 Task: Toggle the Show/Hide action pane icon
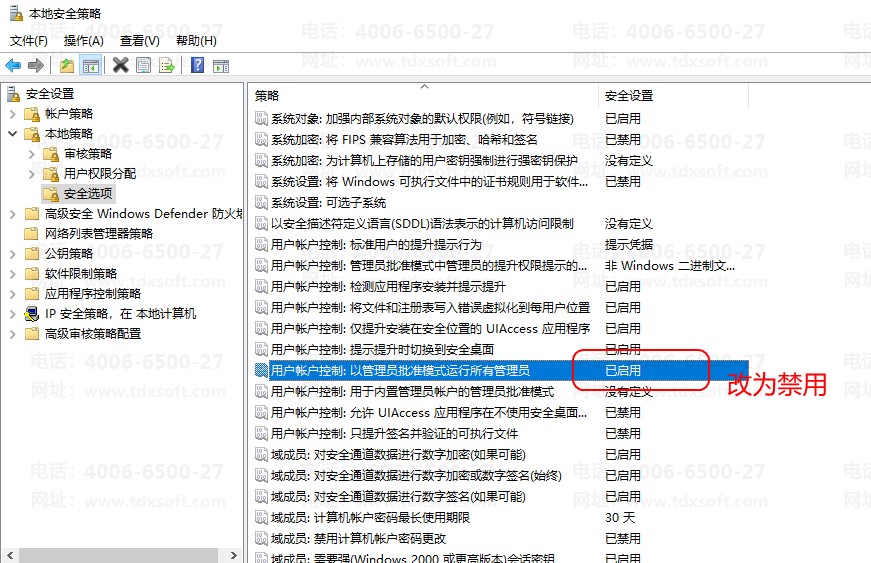tap(221, 66)
